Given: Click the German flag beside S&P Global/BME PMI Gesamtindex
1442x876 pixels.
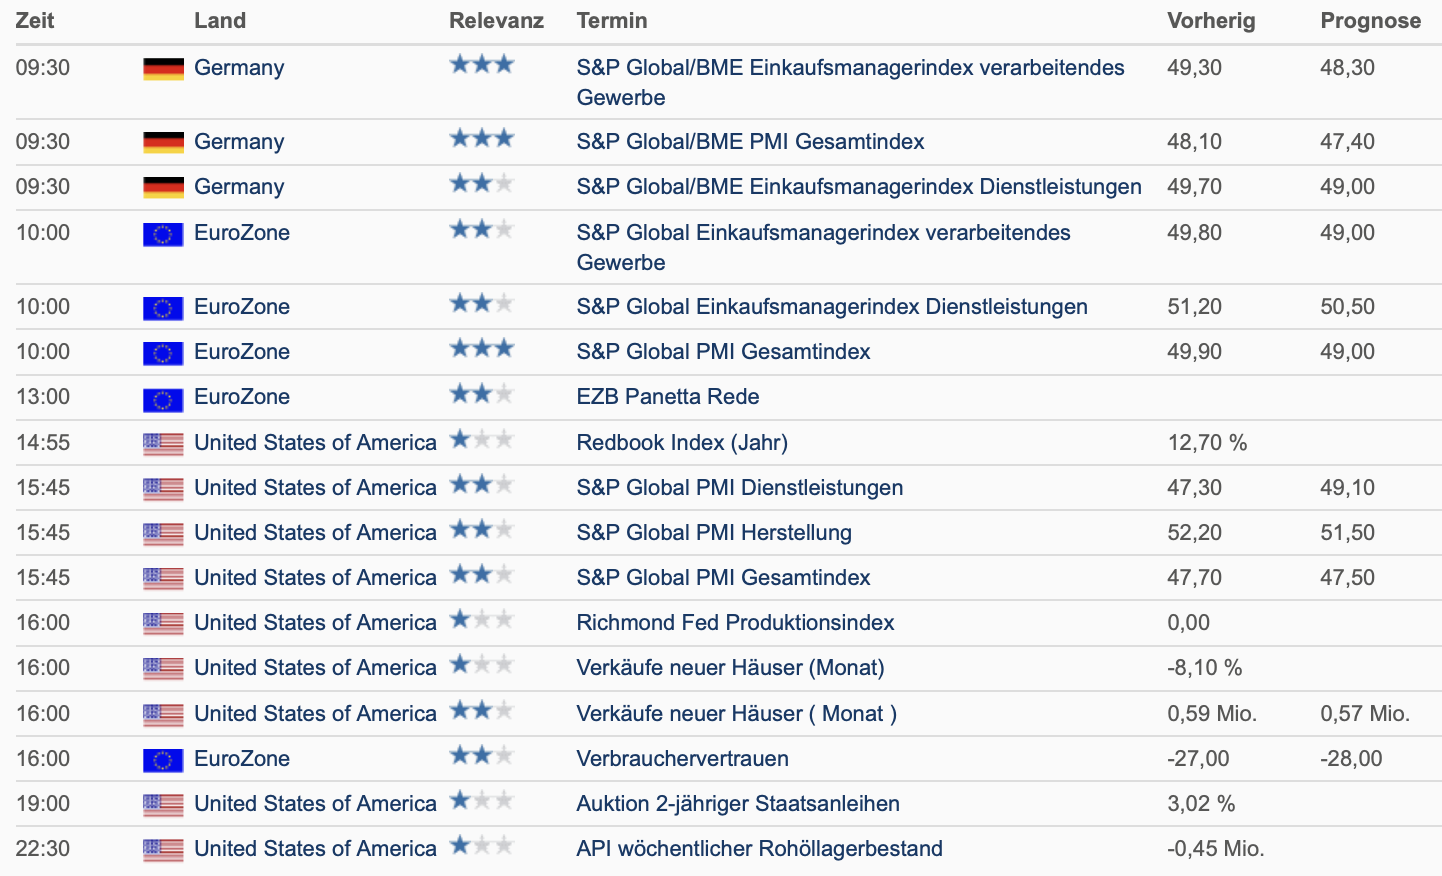Looking at the screenshot, I should pos(163,142).
